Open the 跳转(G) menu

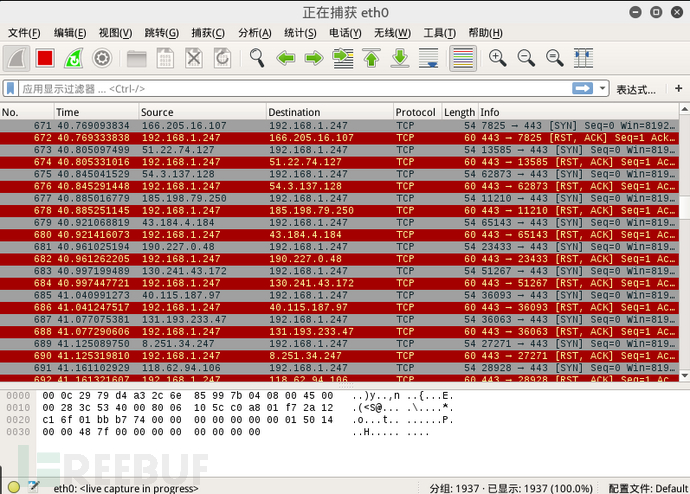click(161, 33)
